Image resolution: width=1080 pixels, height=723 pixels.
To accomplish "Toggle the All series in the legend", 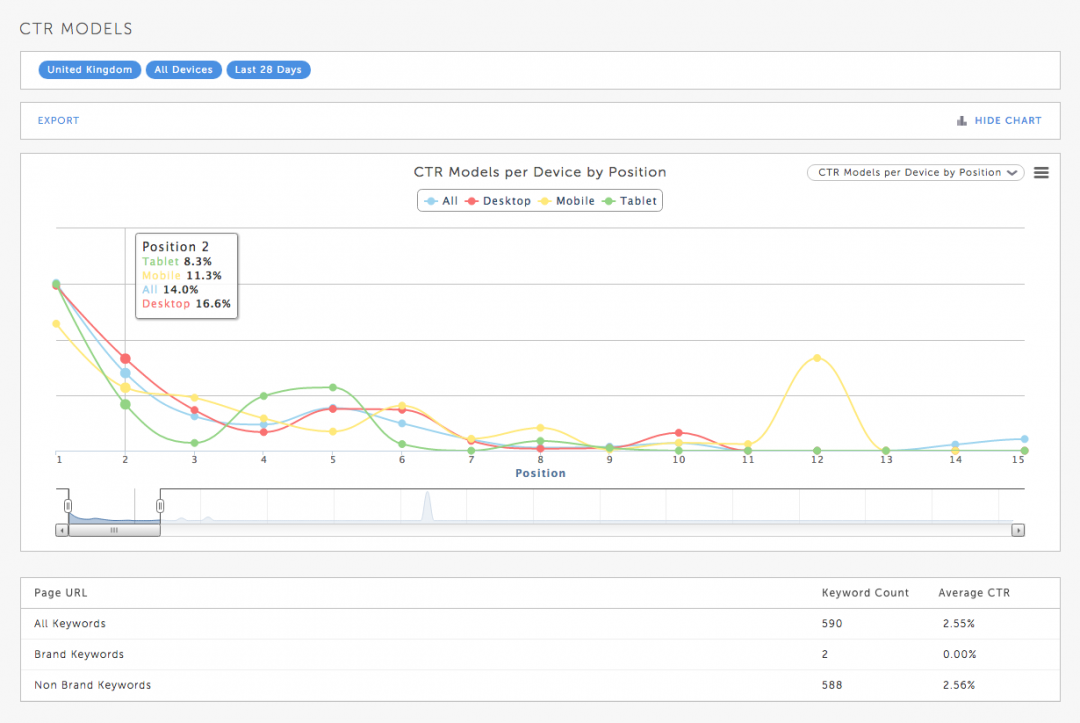I will (442, 201).
